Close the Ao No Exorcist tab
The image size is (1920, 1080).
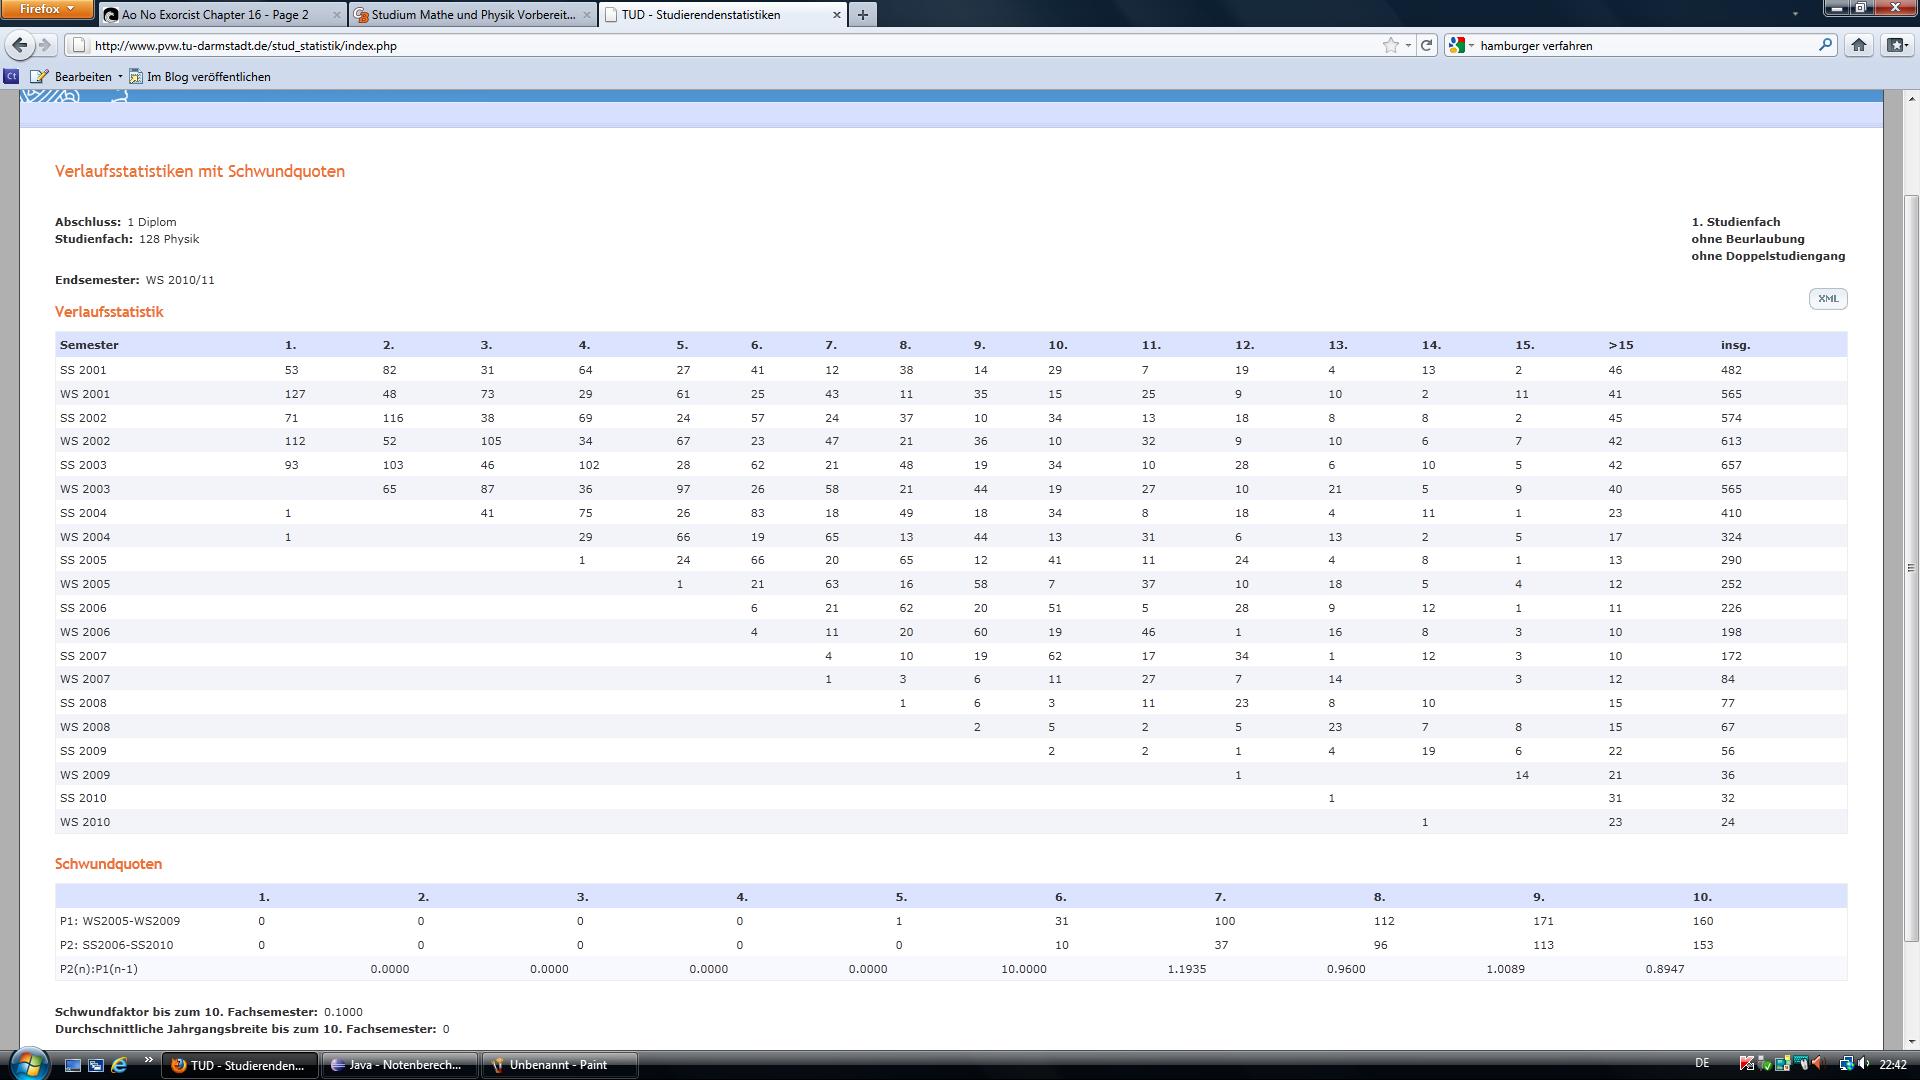[336, 15]
